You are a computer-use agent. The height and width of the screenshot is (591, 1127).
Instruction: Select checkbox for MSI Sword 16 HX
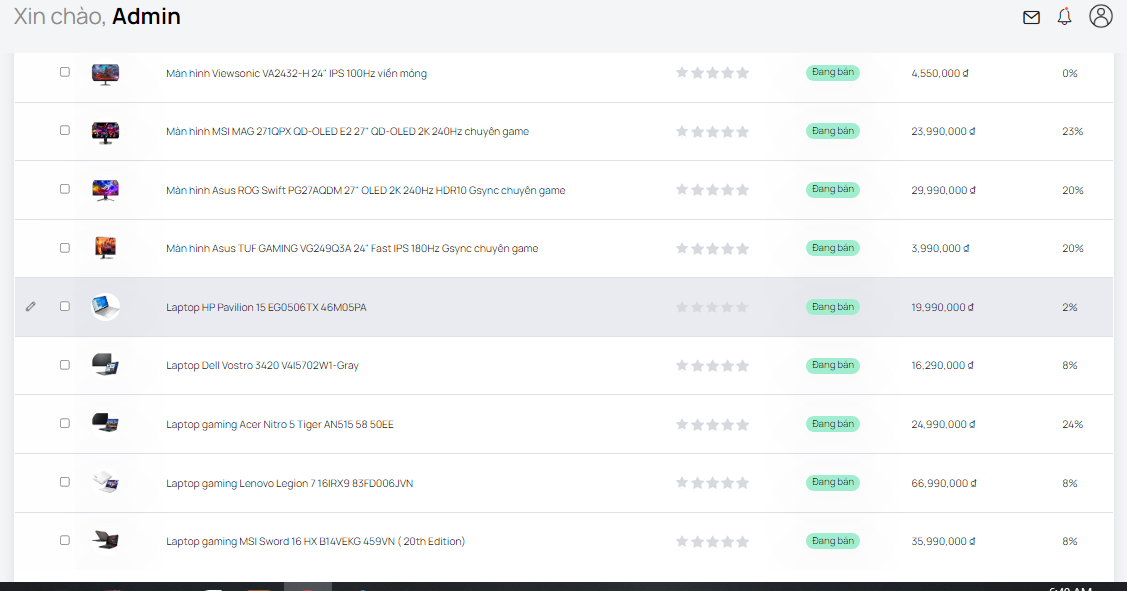pos(65,540)
